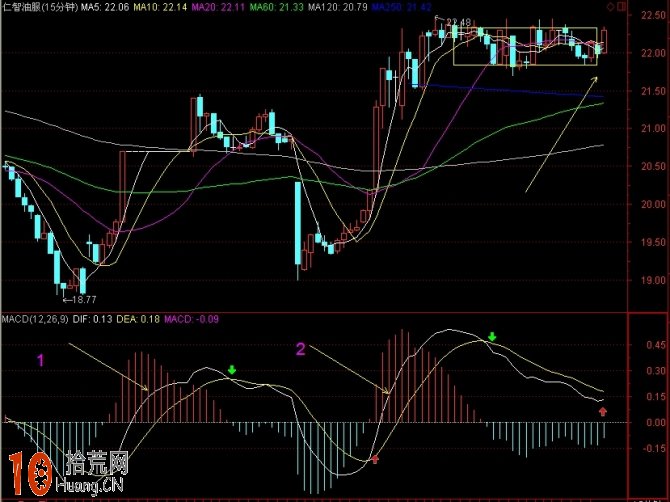
Task: Click the 22.48 high price marker
Action: click(x=458, y=22)
